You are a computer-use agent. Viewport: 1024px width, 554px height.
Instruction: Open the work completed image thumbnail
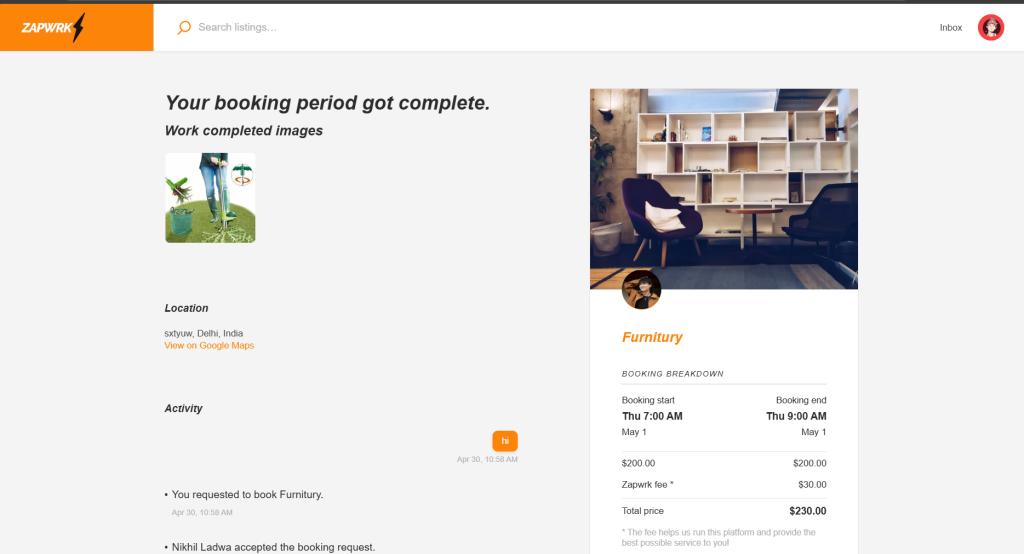[x=210, y=197]
